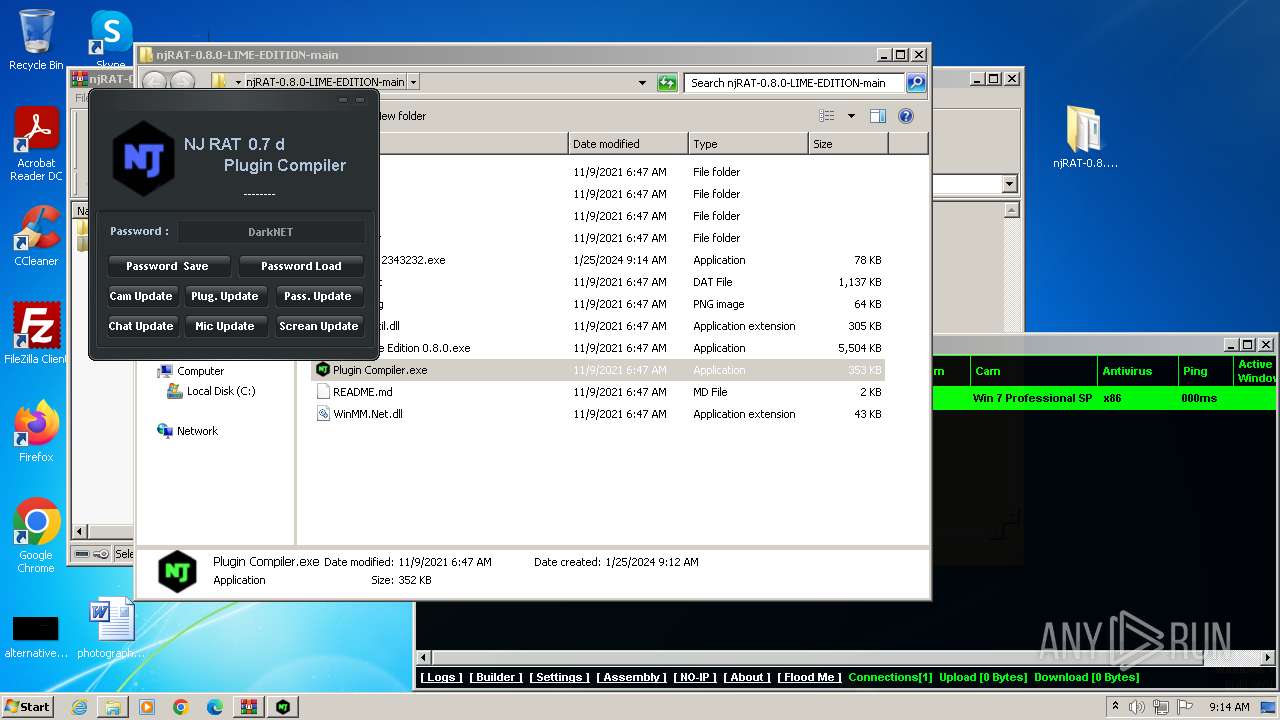Screen dimensions: 1280x720
Task: Click Password Save button
Action: (169, 266)
